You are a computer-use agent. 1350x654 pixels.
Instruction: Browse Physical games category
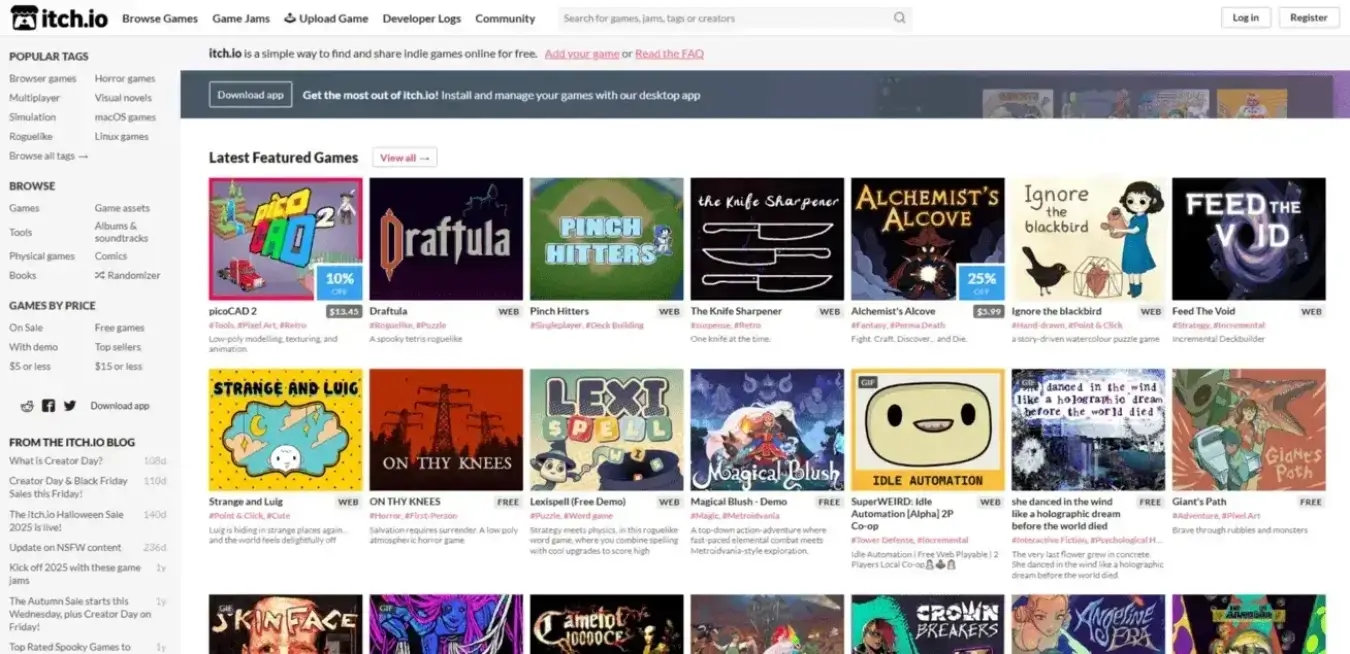[42, 256]
